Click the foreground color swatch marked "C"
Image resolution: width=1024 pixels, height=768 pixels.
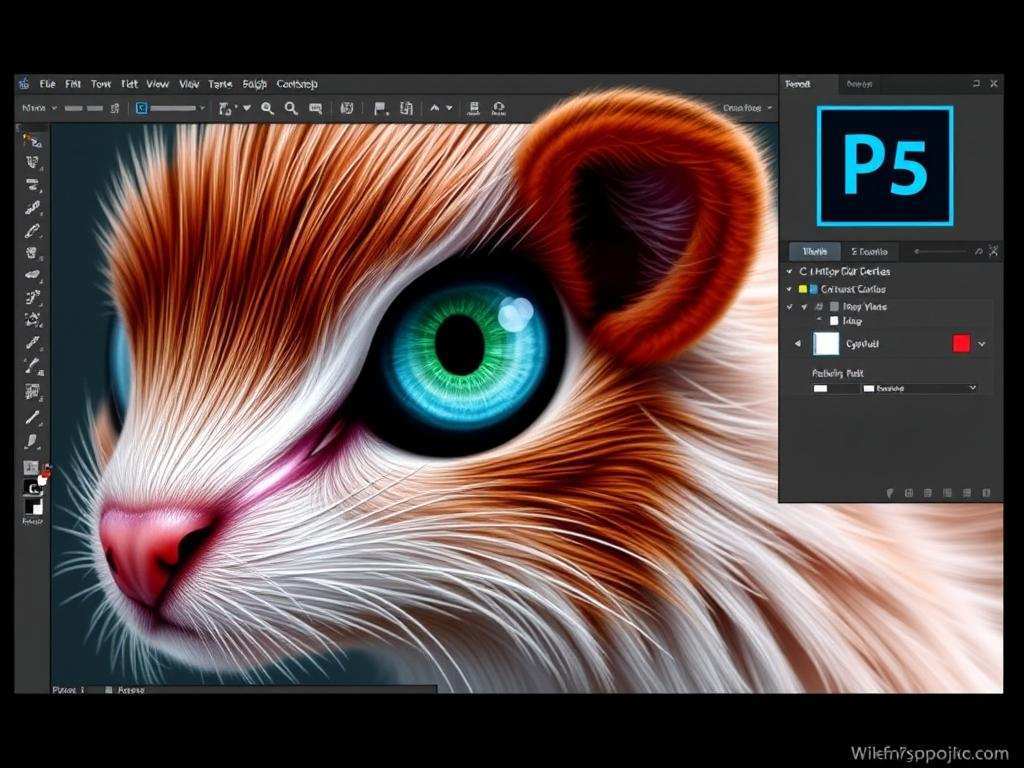tap(33, 487)
